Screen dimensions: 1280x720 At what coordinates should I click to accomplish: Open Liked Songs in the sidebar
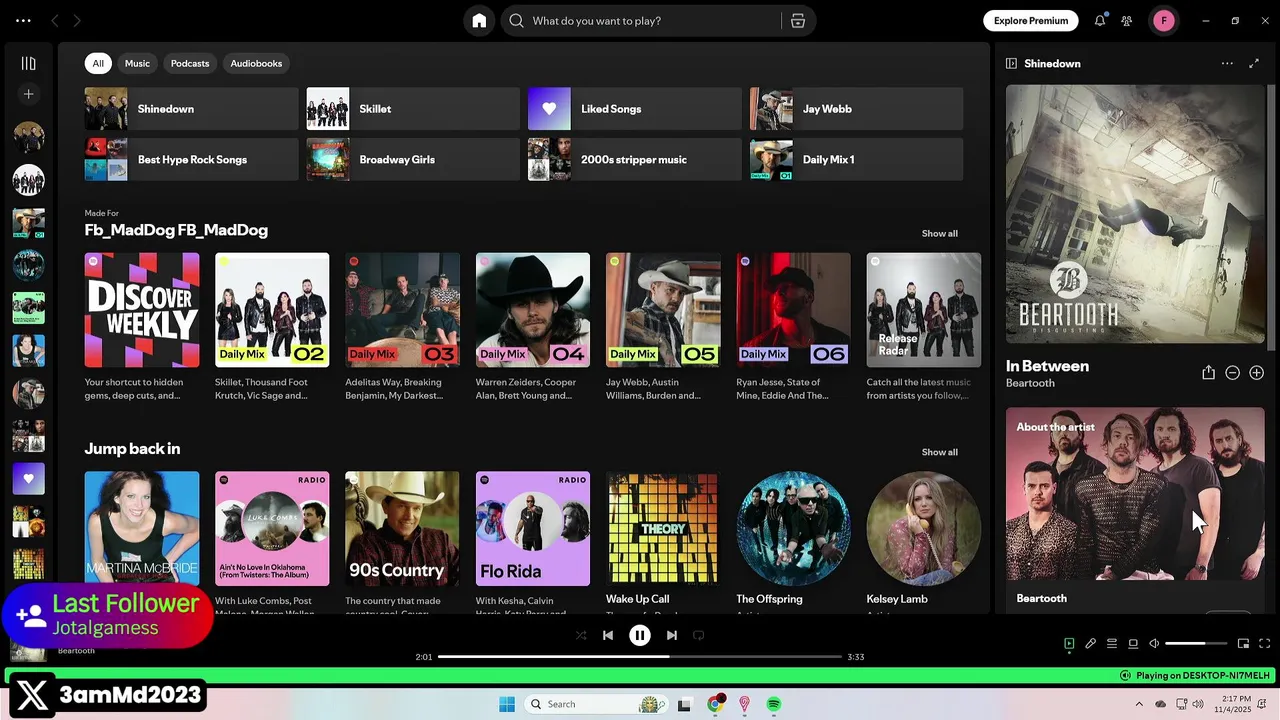28,479
